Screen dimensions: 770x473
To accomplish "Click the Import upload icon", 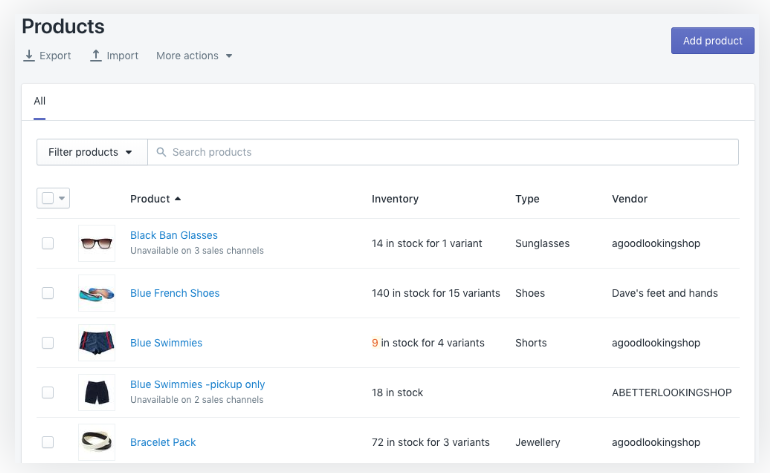I will coord(96,56).
